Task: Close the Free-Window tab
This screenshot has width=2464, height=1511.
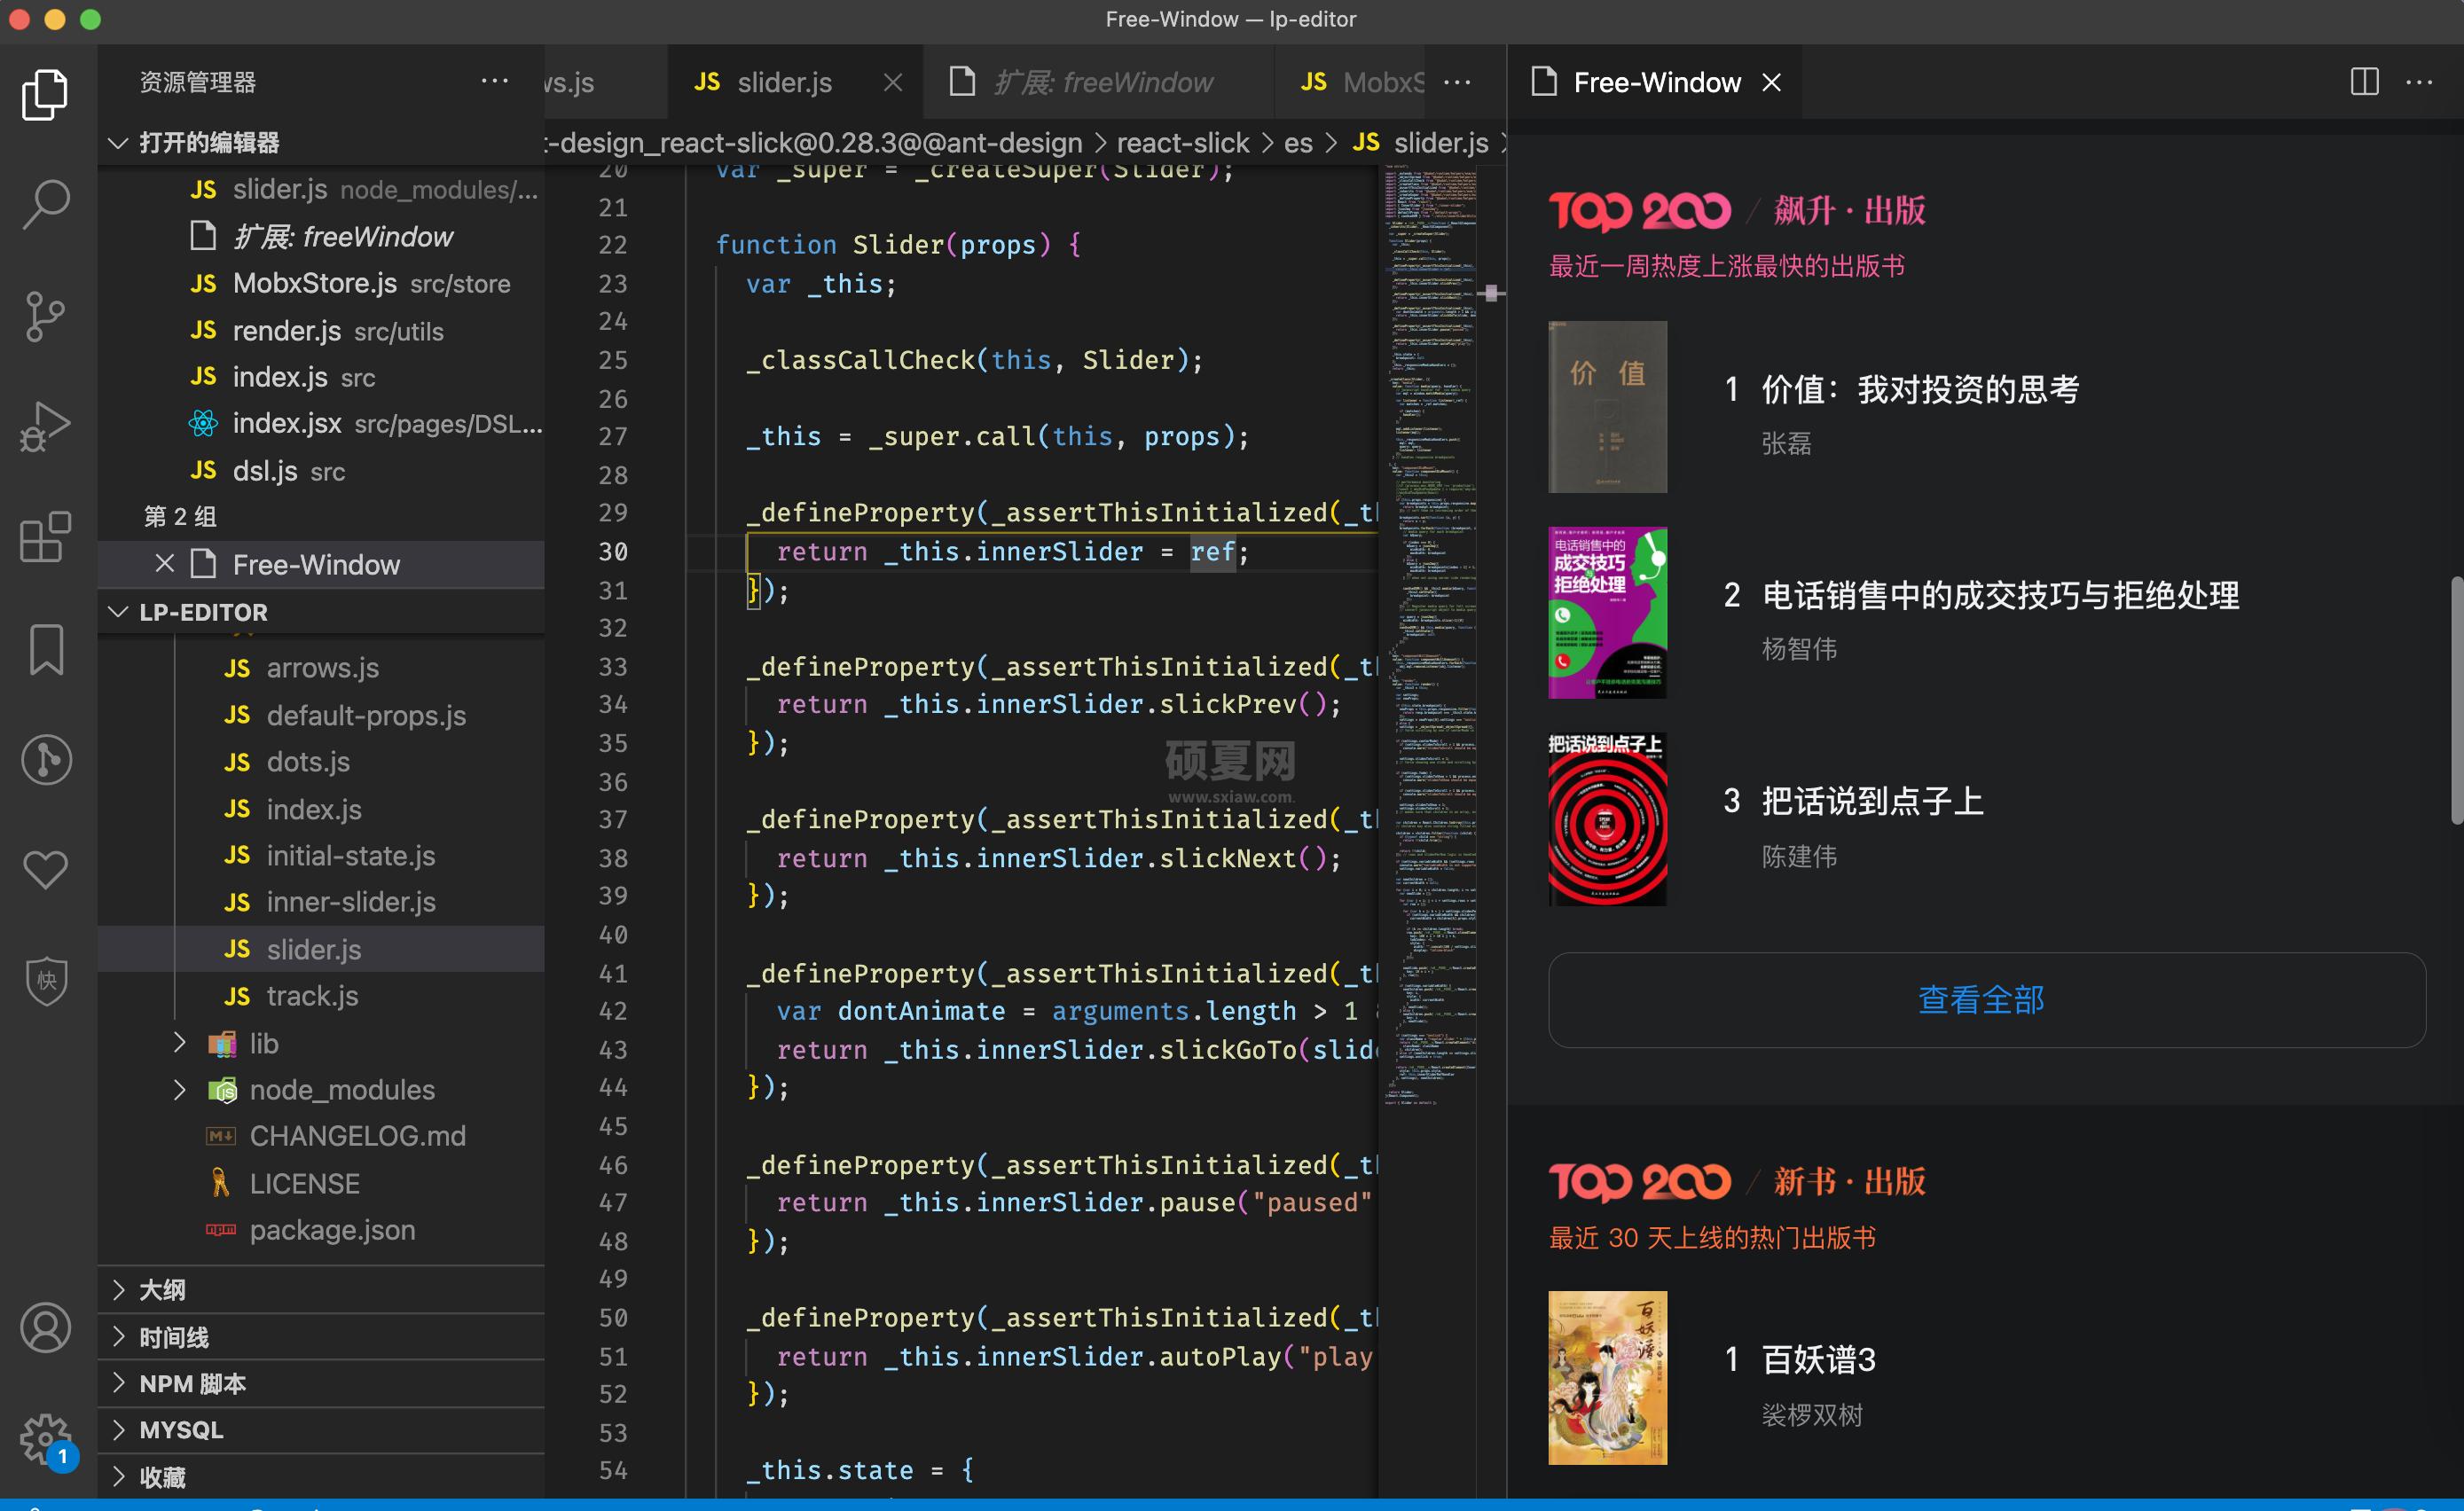Action: point(1771,82)
